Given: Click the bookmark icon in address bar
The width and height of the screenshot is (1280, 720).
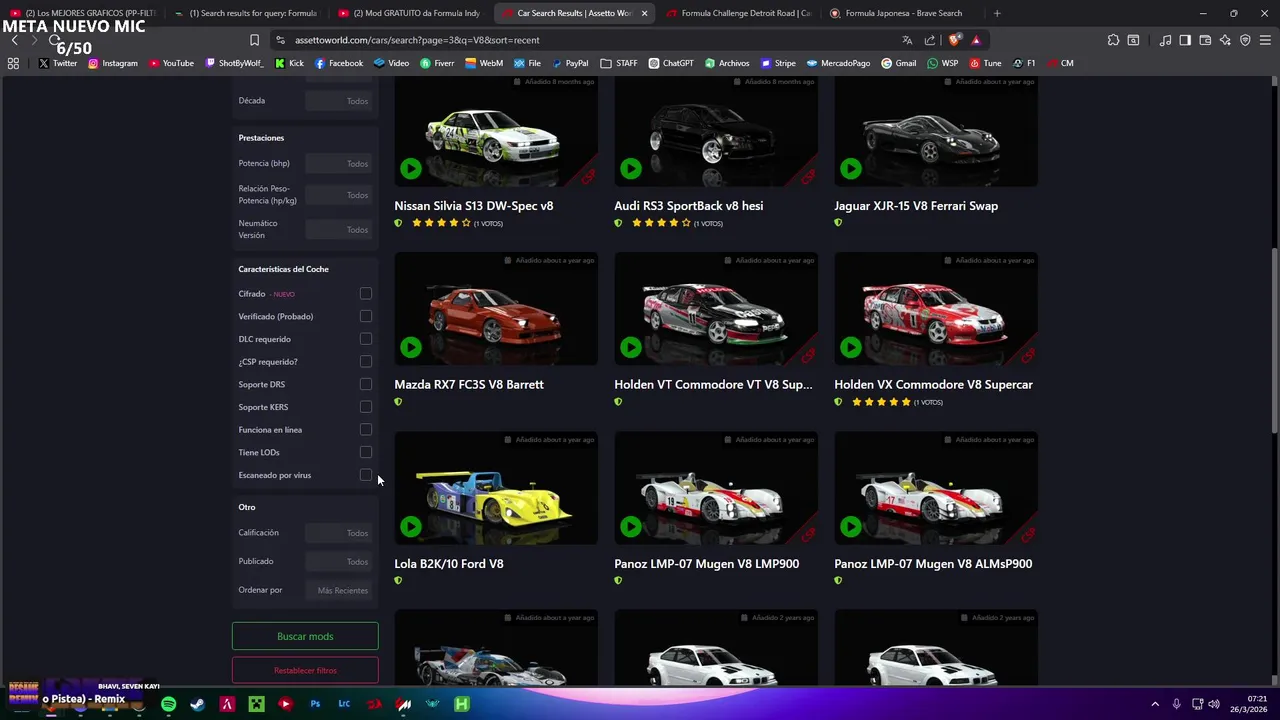Looking at the screenshot, I should point(254,40).
